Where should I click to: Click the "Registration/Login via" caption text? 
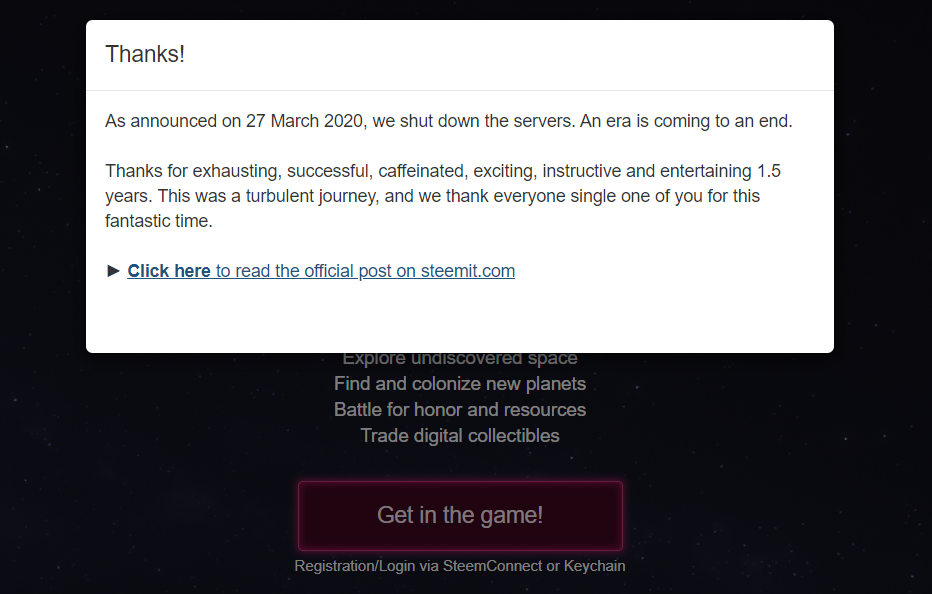pyautogui.click(x=367, y=566)
